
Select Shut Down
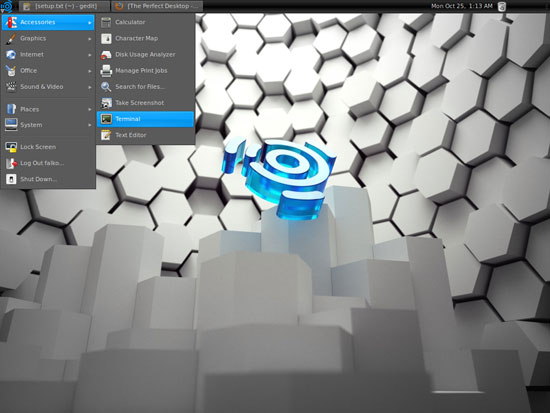tap(48, 179)
